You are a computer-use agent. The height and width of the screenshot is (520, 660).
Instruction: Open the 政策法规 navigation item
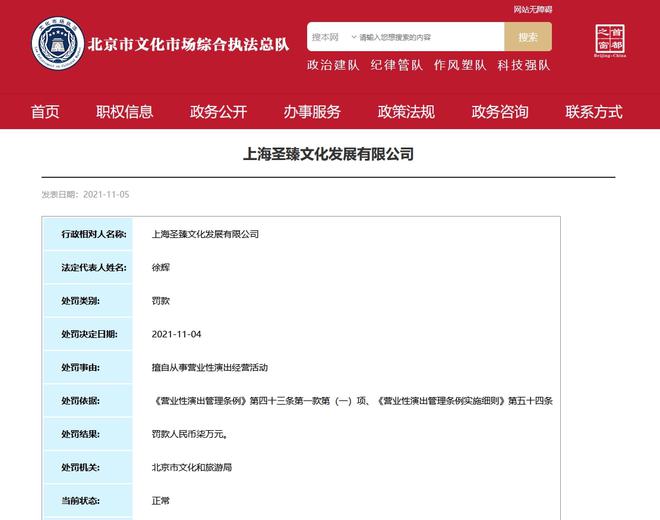coord(406,112)
